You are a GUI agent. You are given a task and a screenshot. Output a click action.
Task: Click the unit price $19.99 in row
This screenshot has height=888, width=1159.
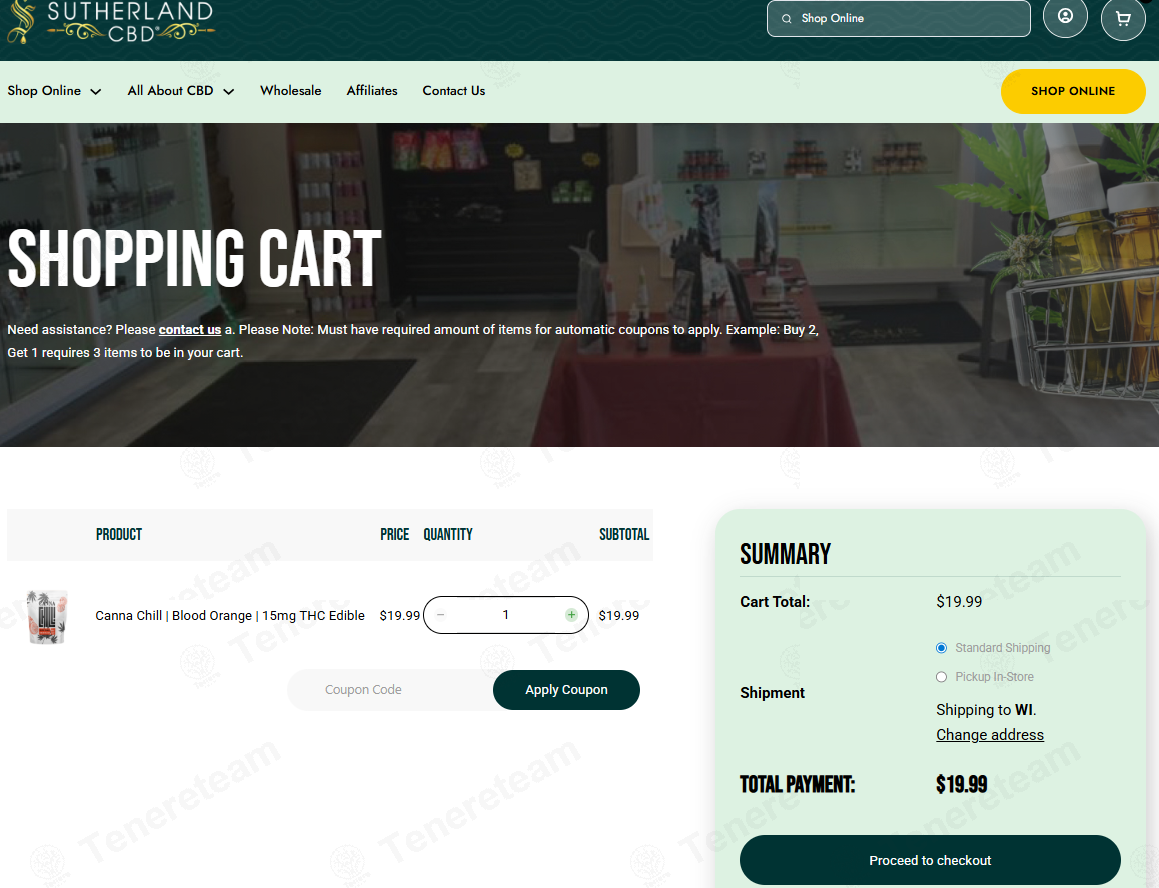[x=400, y=615]
